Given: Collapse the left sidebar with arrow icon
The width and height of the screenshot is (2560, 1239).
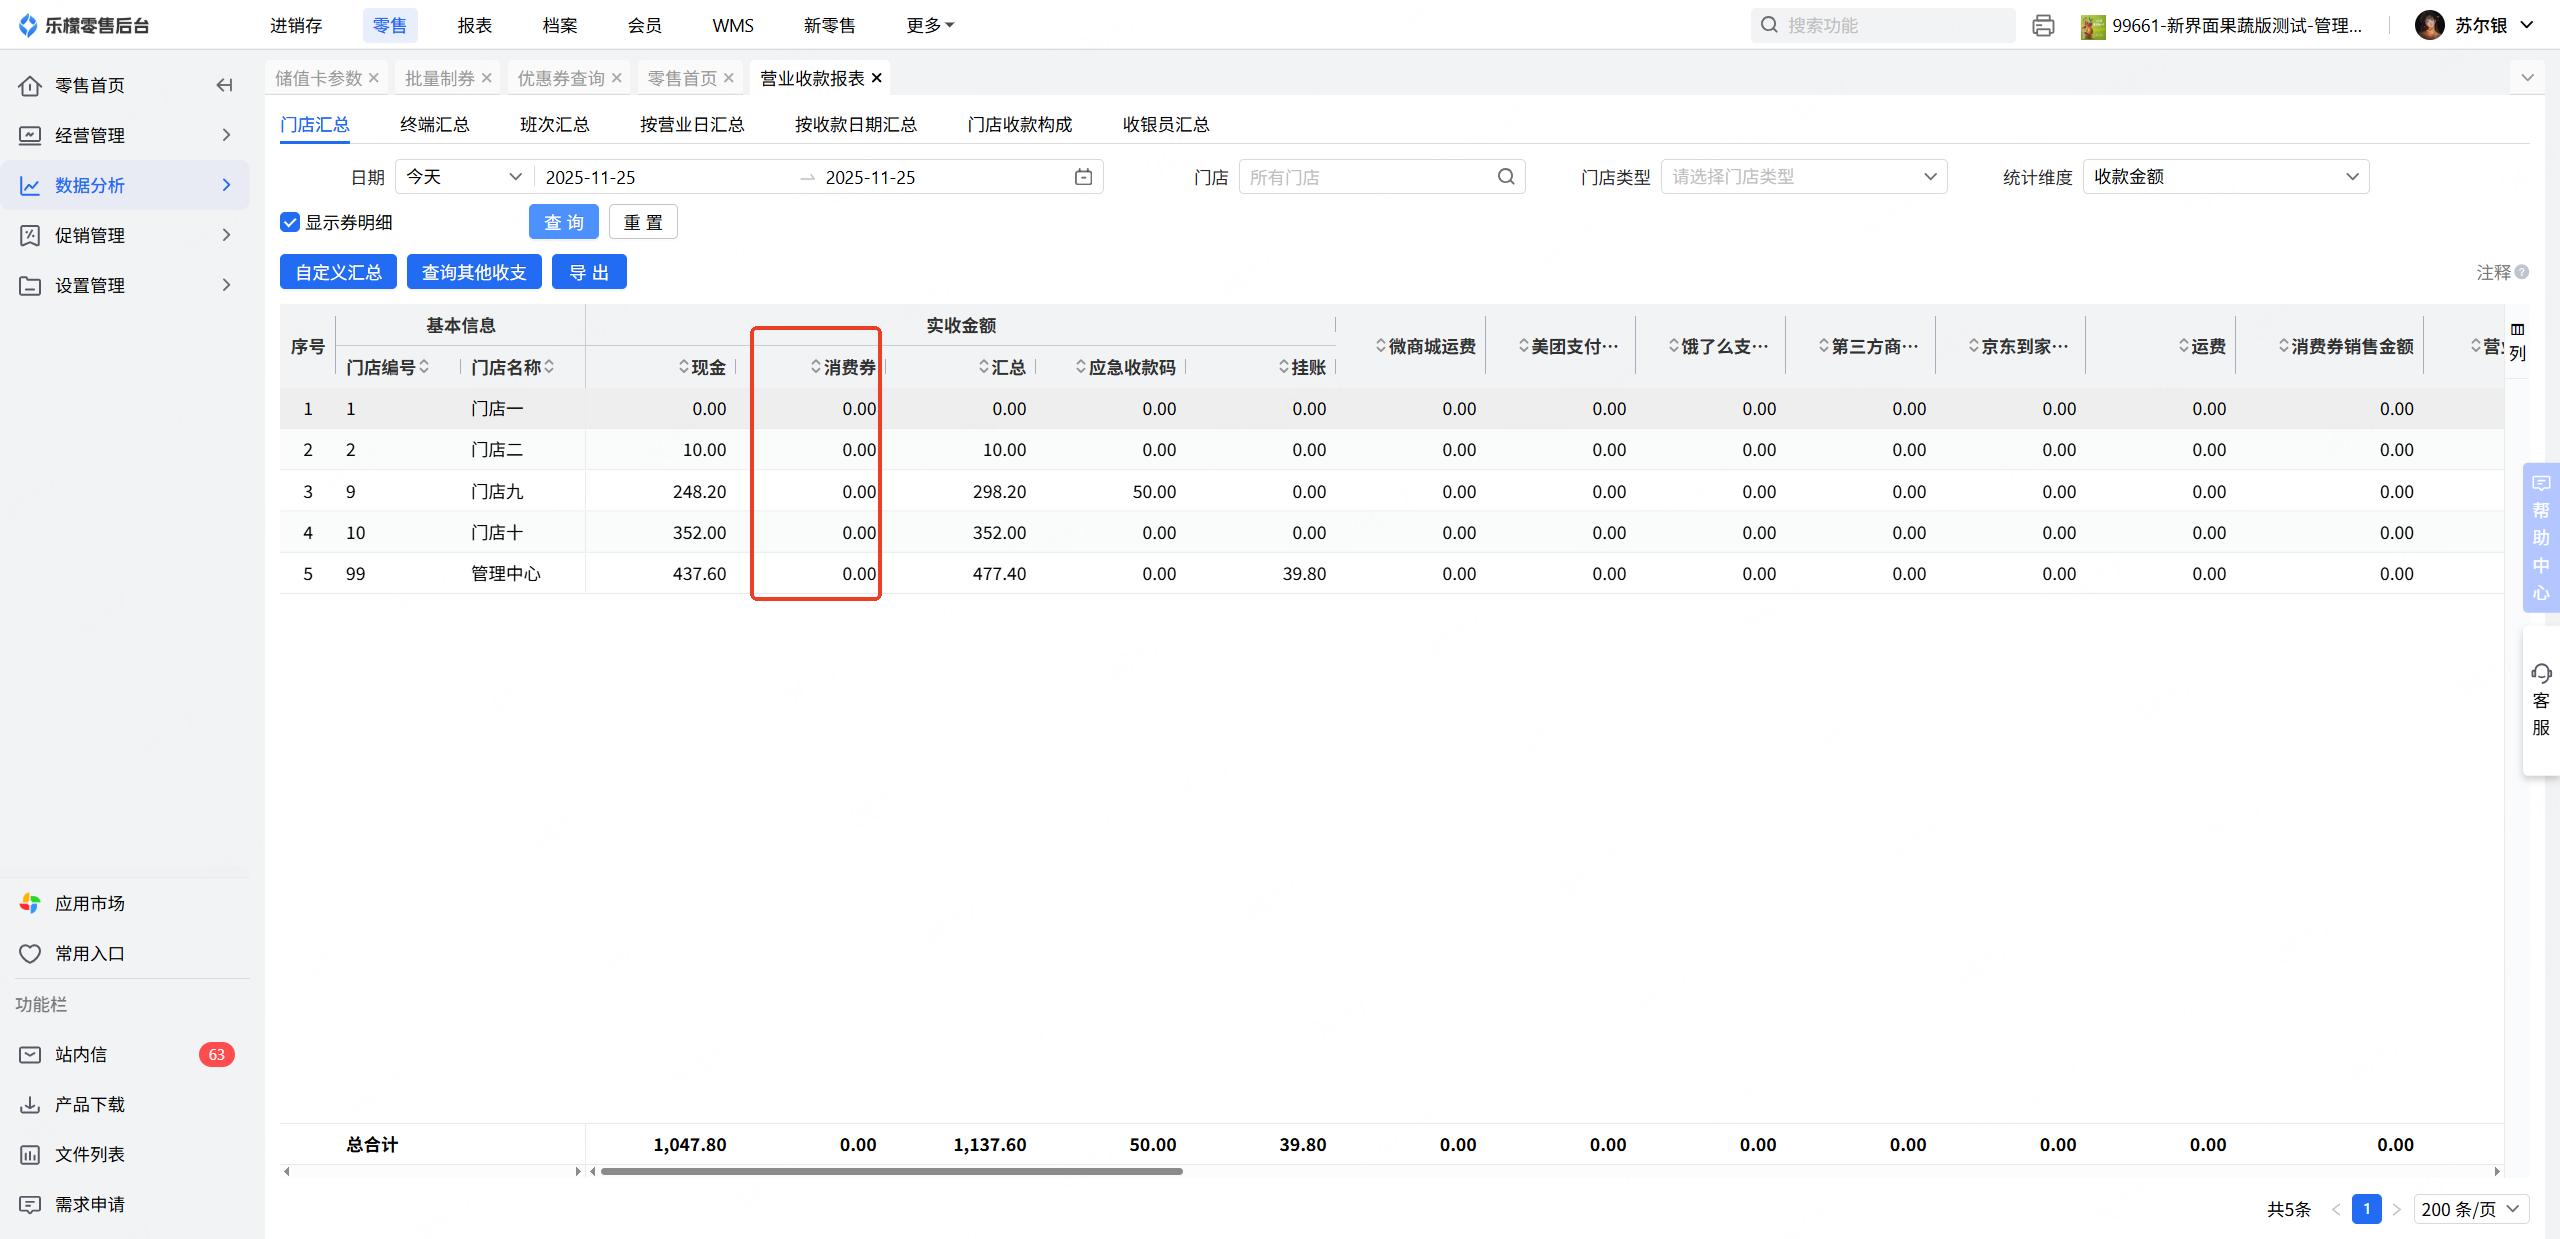Looking at the screenshot, I should point(224,85).
